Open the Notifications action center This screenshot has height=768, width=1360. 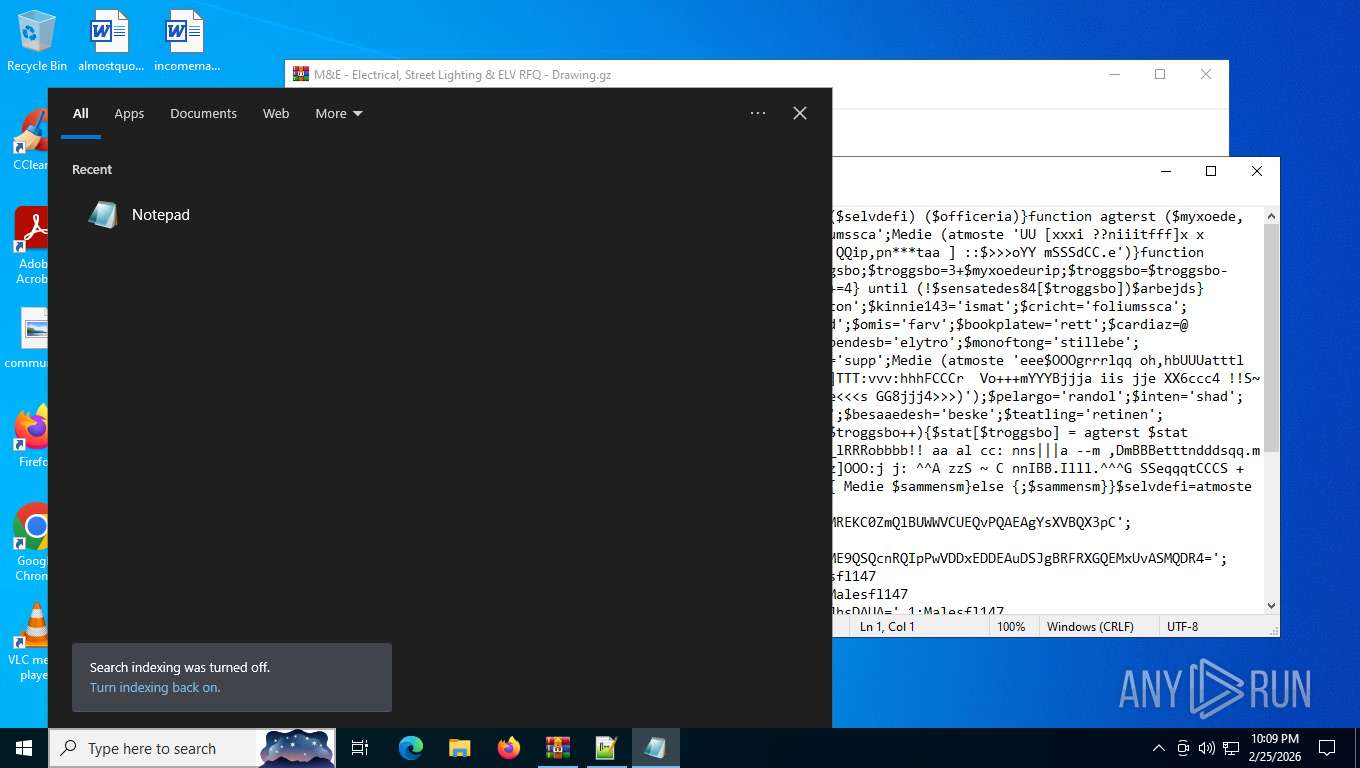click(x=1327, y=748)
